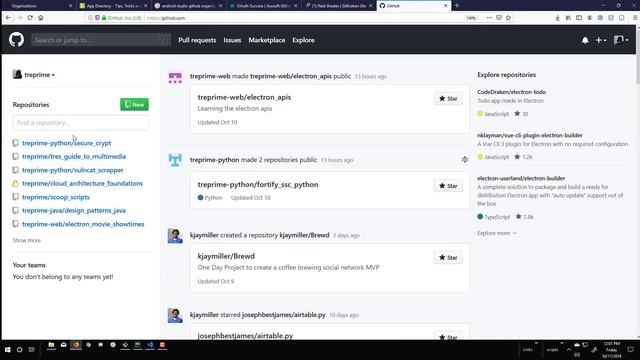Viewport: 640px width, 360px height.
Task: Show more repositories in the sidebar
Action: 27,240
